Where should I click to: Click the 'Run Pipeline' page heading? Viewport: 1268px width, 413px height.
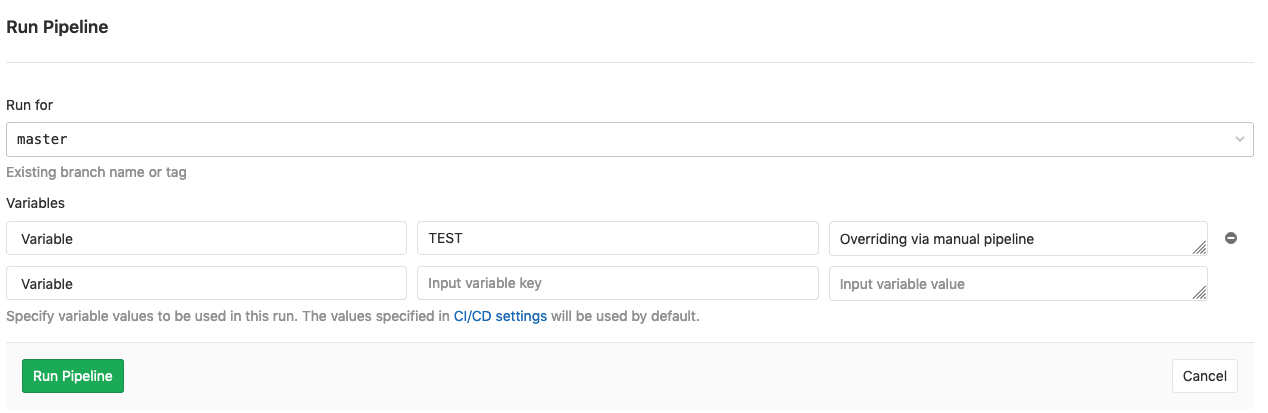pyautogui.click(x=57, y=28)
